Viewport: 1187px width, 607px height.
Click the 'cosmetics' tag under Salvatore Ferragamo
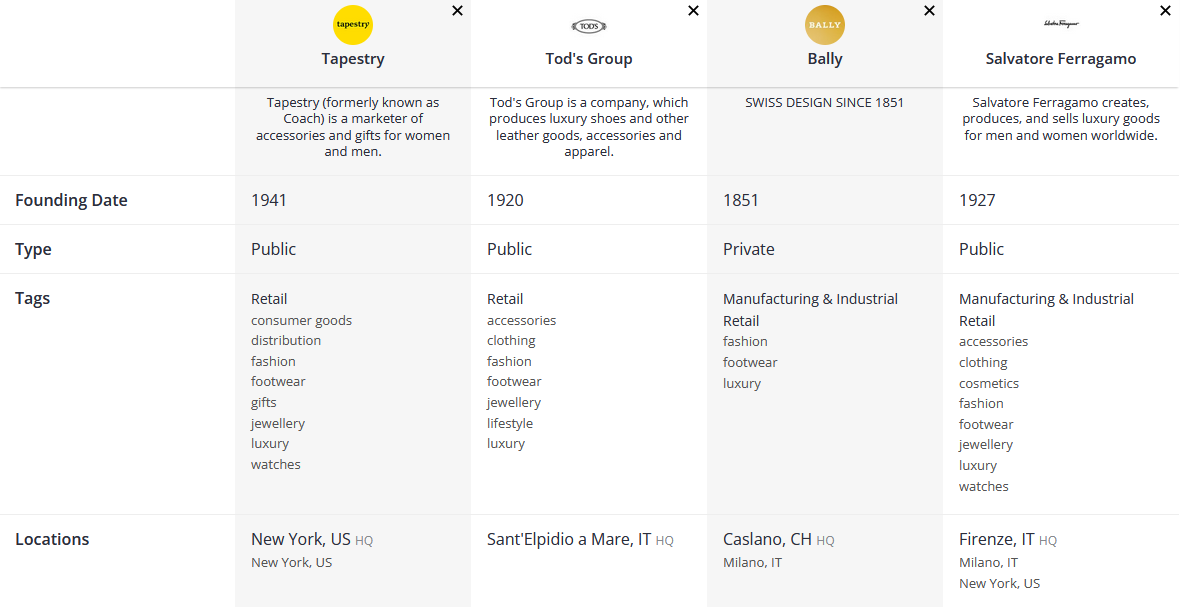[x=989, y=384]
